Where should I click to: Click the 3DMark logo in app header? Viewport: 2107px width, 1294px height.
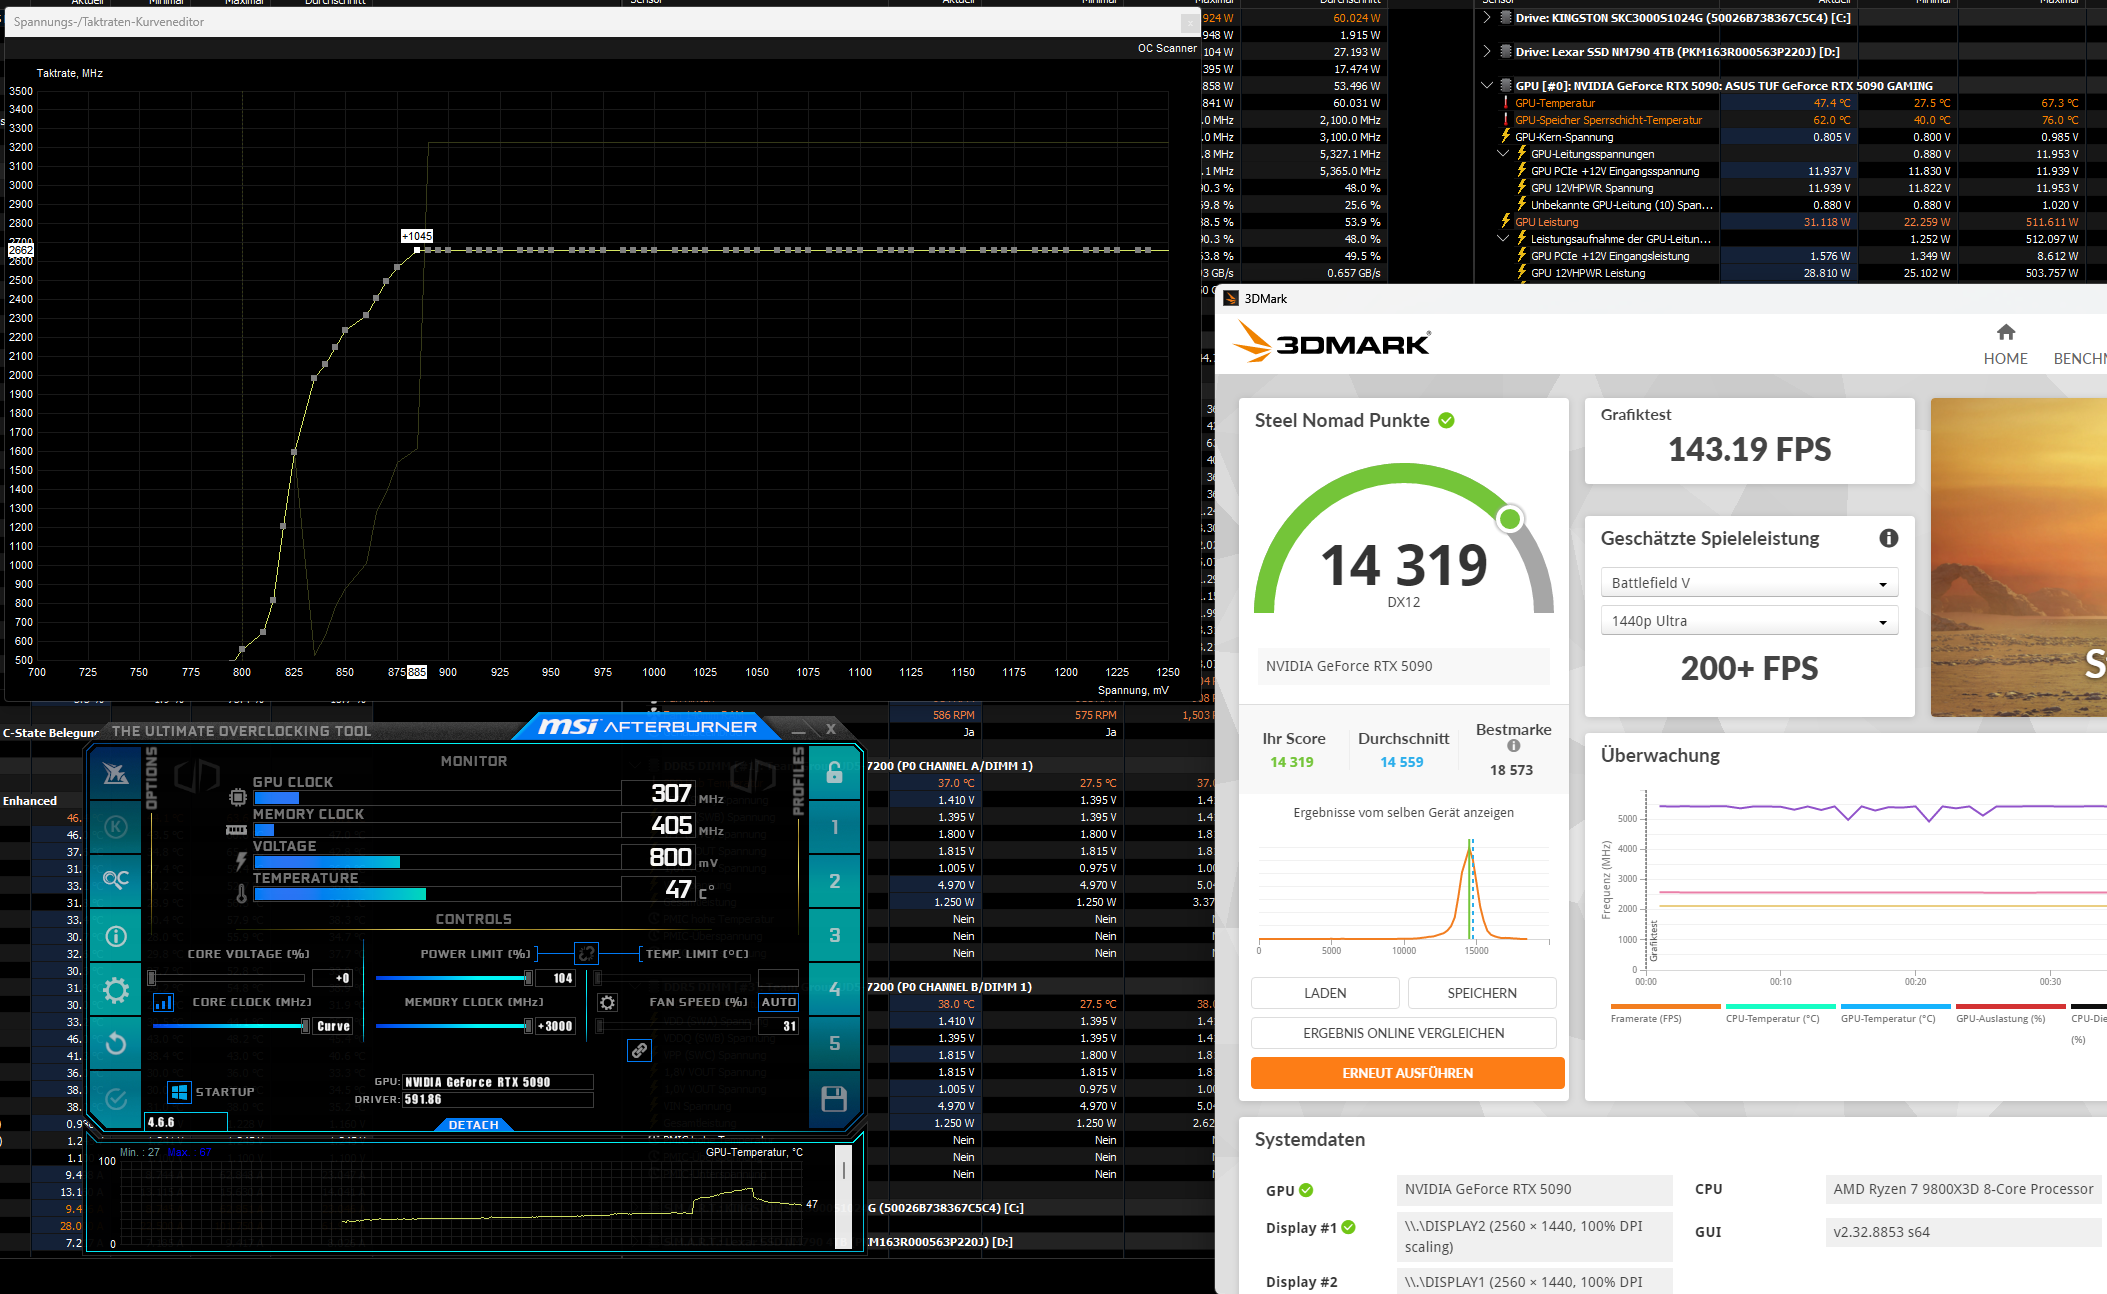pos(1331,342)
